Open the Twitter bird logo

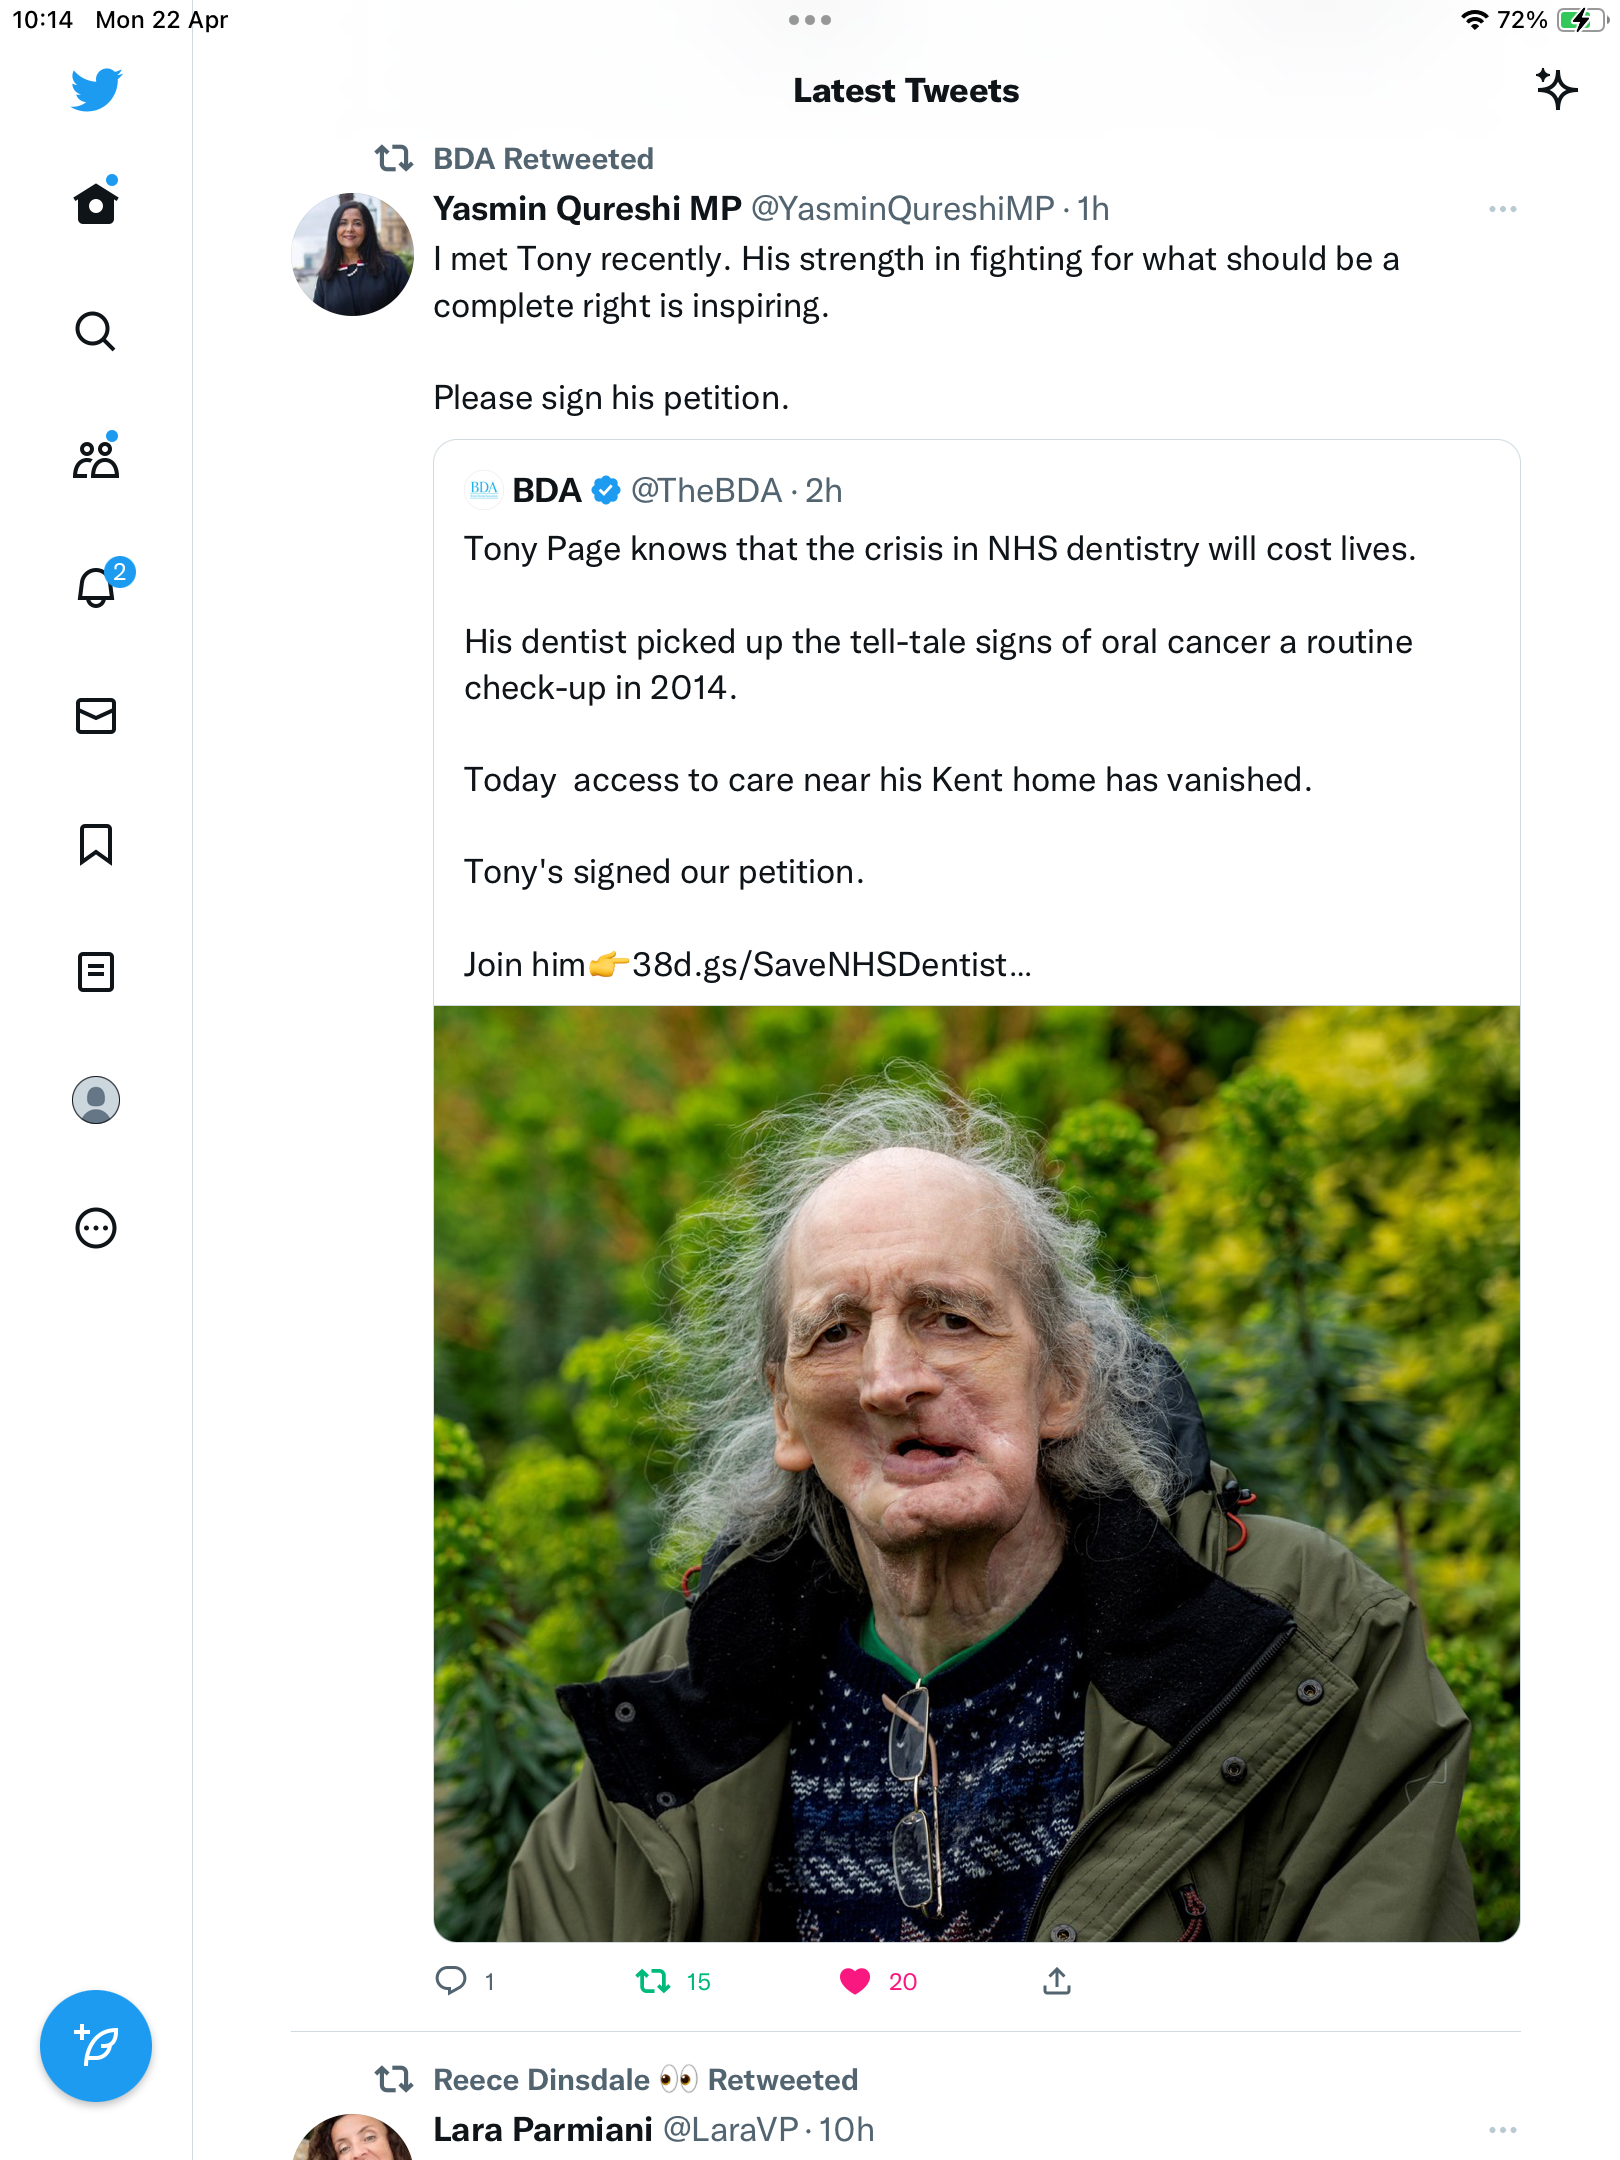point(96,90)
